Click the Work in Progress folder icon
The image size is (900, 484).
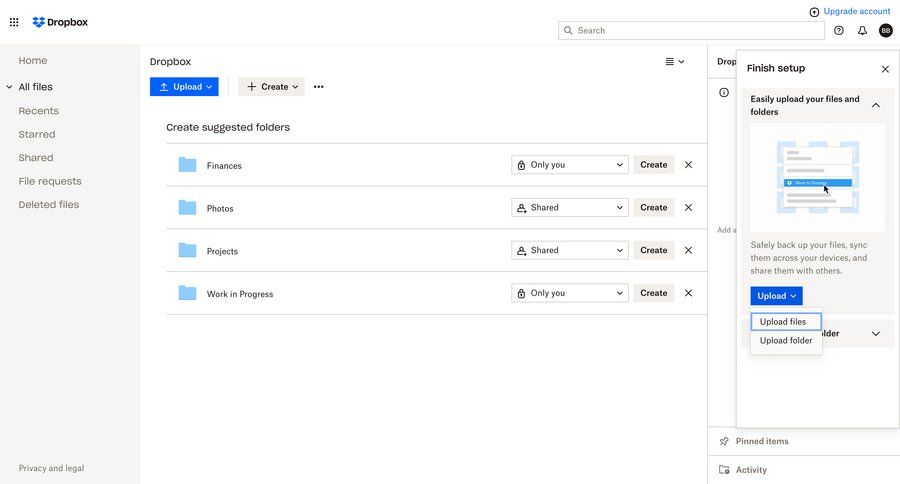(x=187, y=293)
